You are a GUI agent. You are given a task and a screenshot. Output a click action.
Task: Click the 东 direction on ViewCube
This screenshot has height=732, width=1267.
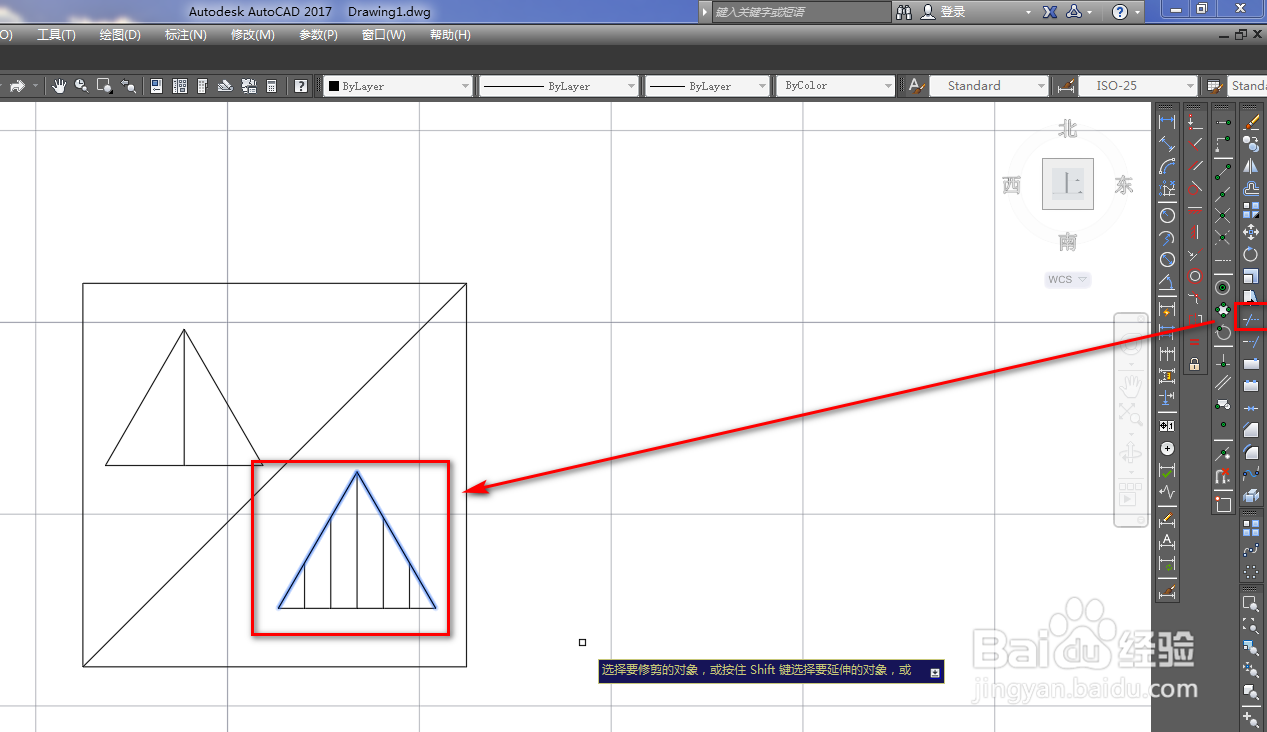1125,185
